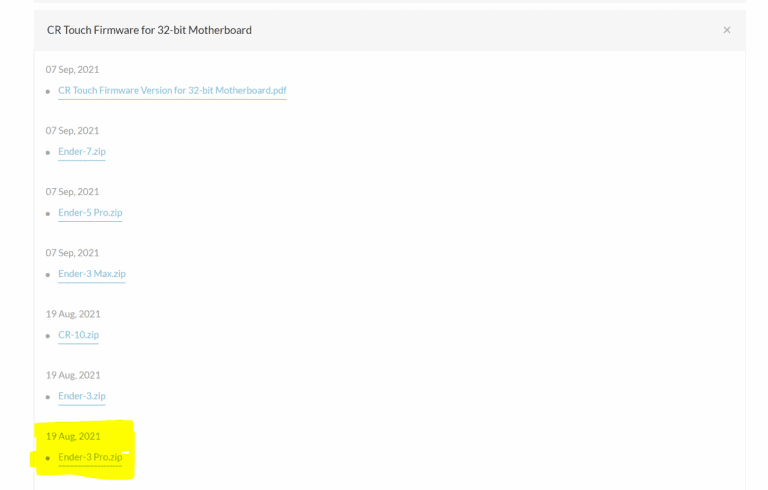
Task: Open CR Touch Firmware Version PDF link
Action: click(x=172, y=91)
